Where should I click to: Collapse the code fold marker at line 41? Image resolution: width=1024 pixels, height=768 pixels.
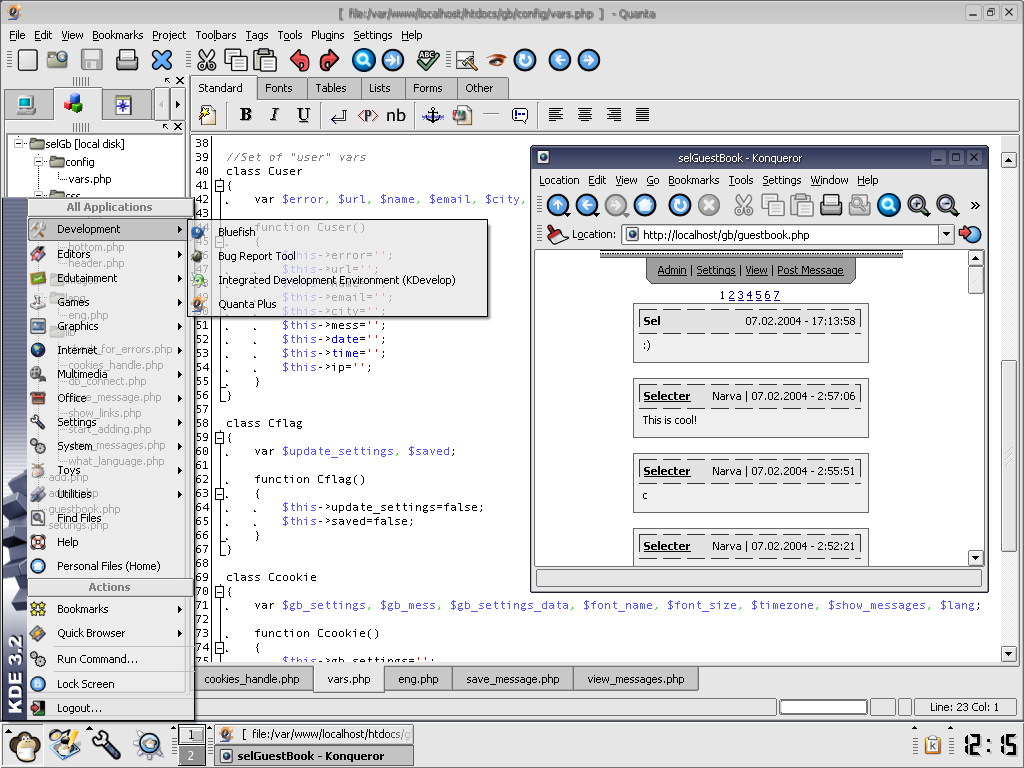220,185
